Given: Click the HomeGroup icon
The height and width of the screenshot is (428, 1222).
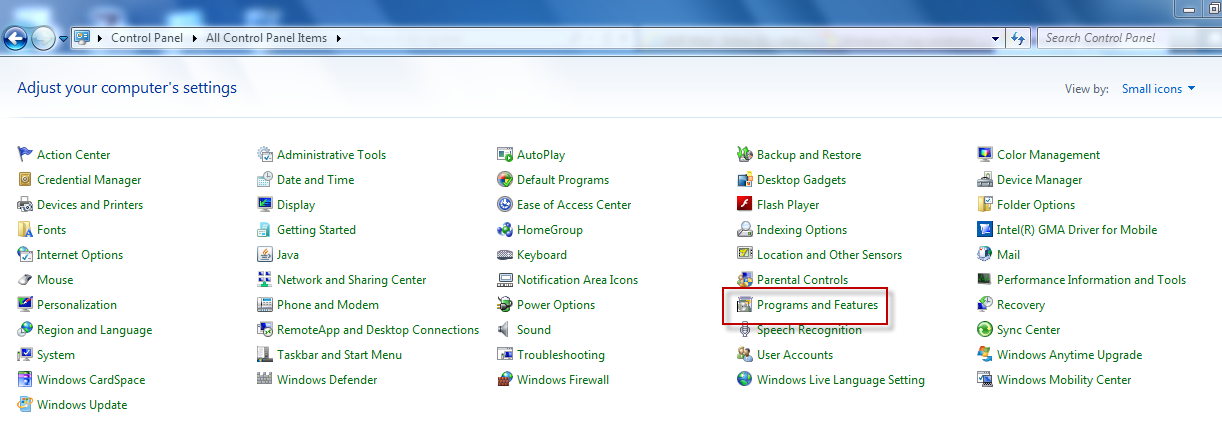Looking at the screenshot, I should point(505,229).
